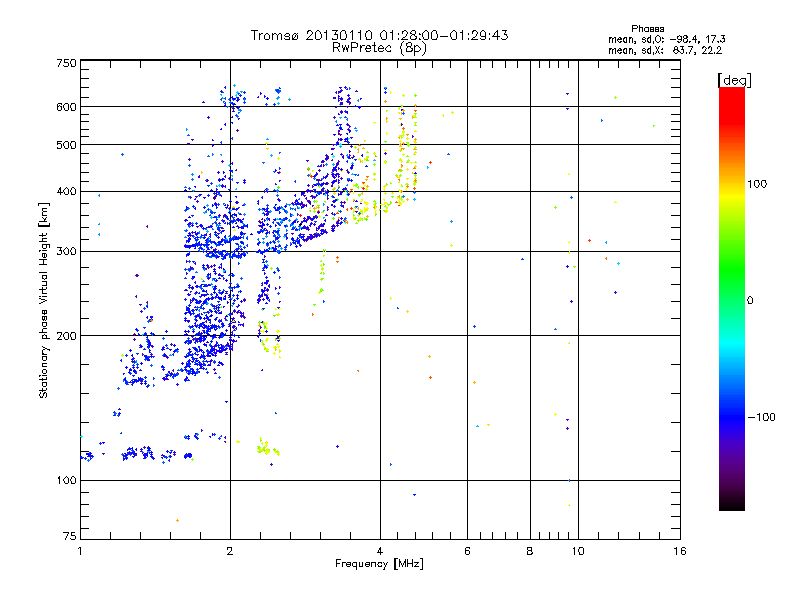Click the x-axis tick label '4'
The height and width of the screenshot is (600, 800).
(x=380, y=551)
